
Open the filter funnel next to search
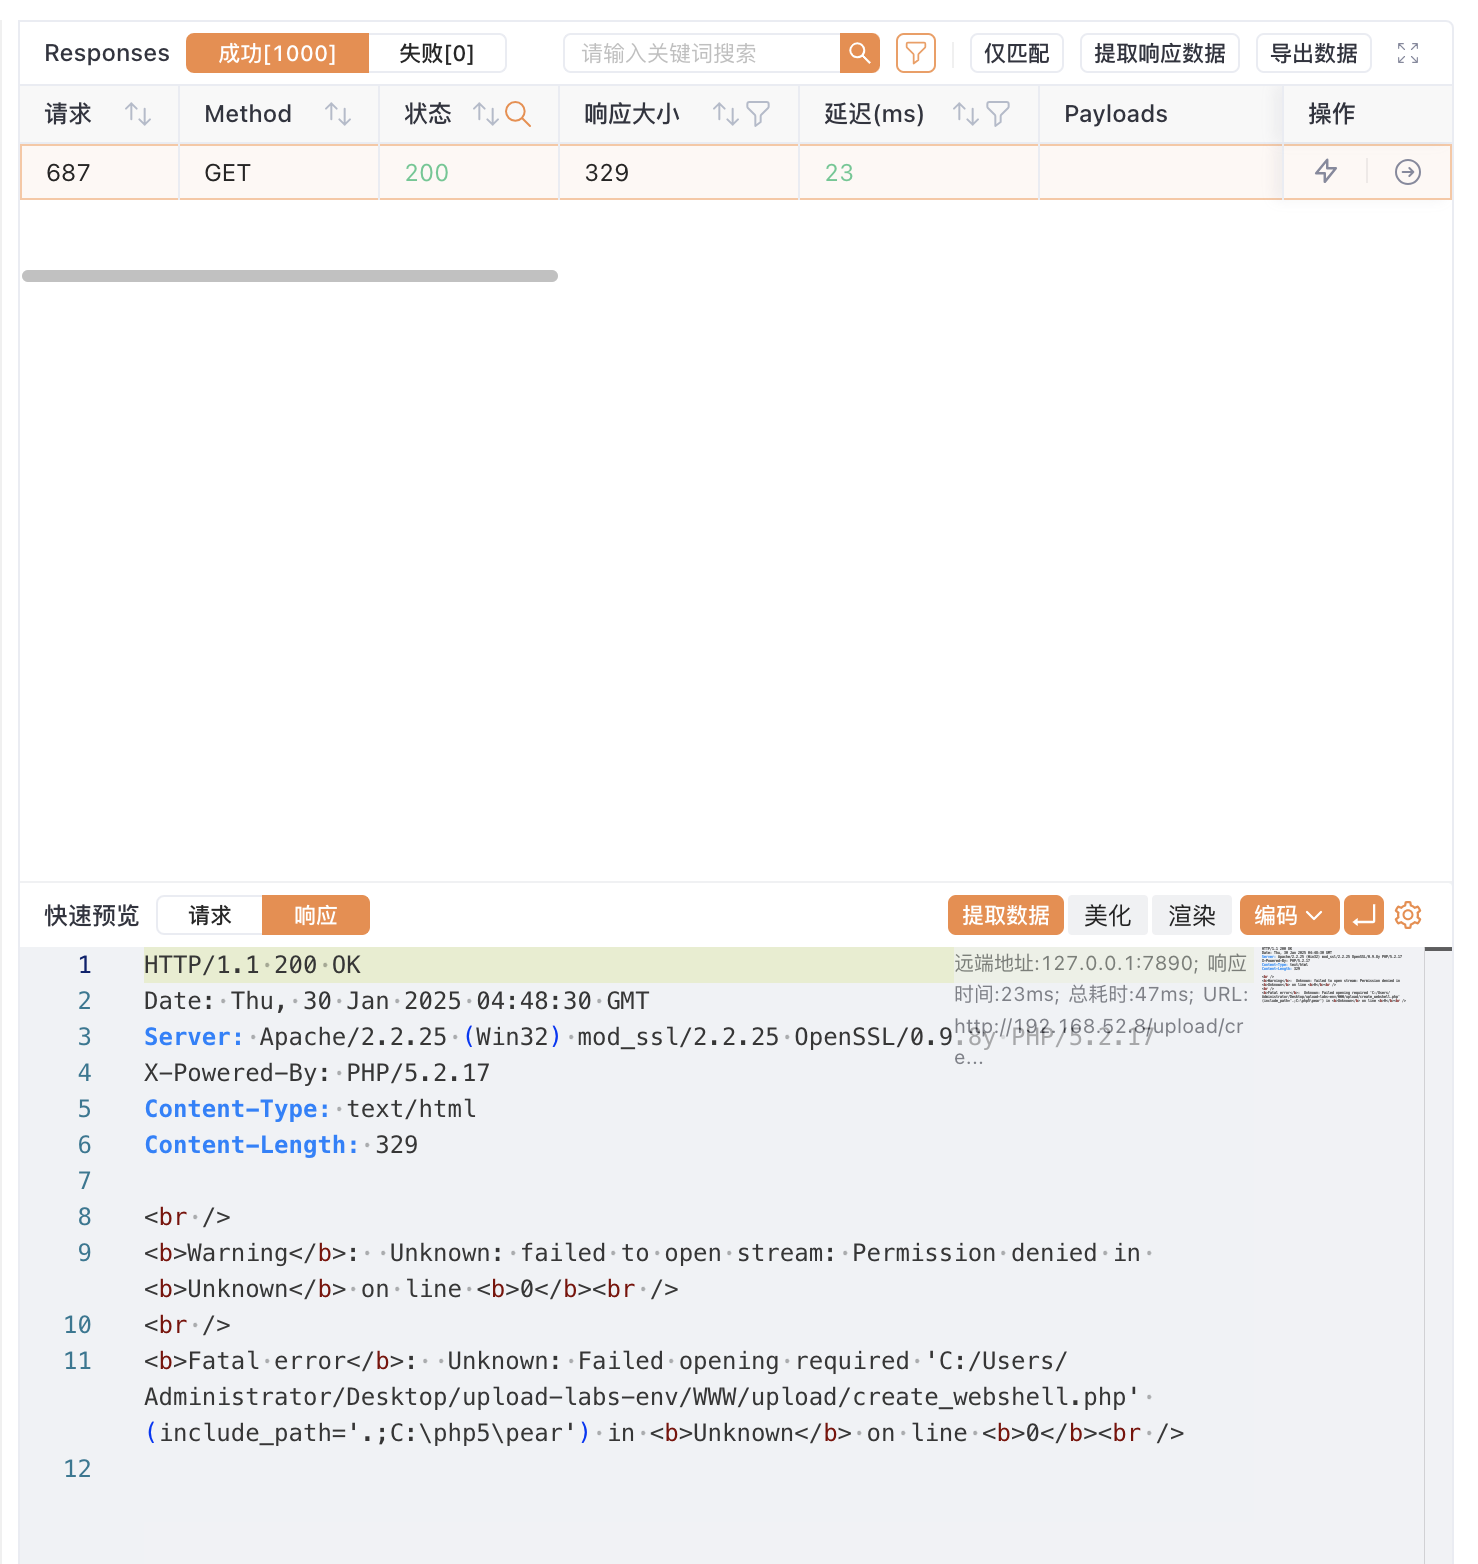click(x=915, y=53)
